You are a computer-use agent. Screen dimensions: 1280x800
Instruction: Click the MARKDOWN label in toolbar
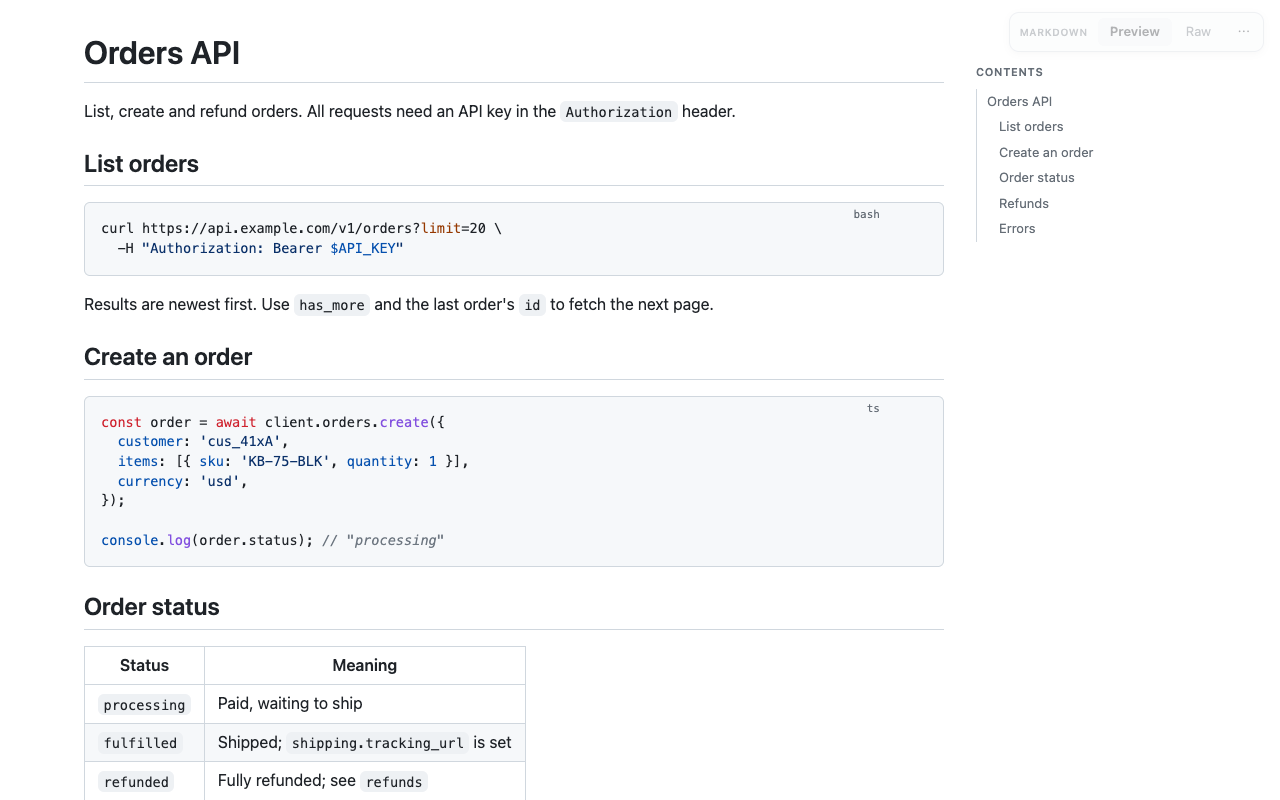(x=1053, y=33)
